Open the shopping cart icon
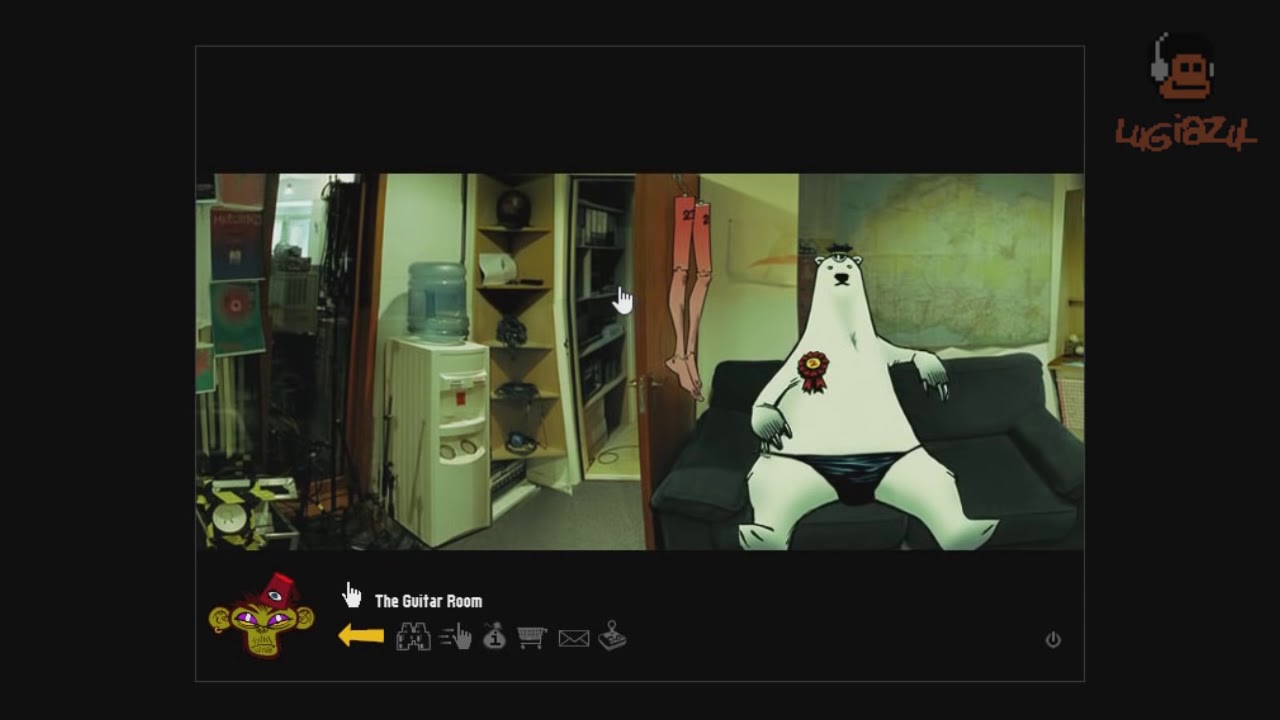The image size is (1280, 720). (x=532, y=637)
